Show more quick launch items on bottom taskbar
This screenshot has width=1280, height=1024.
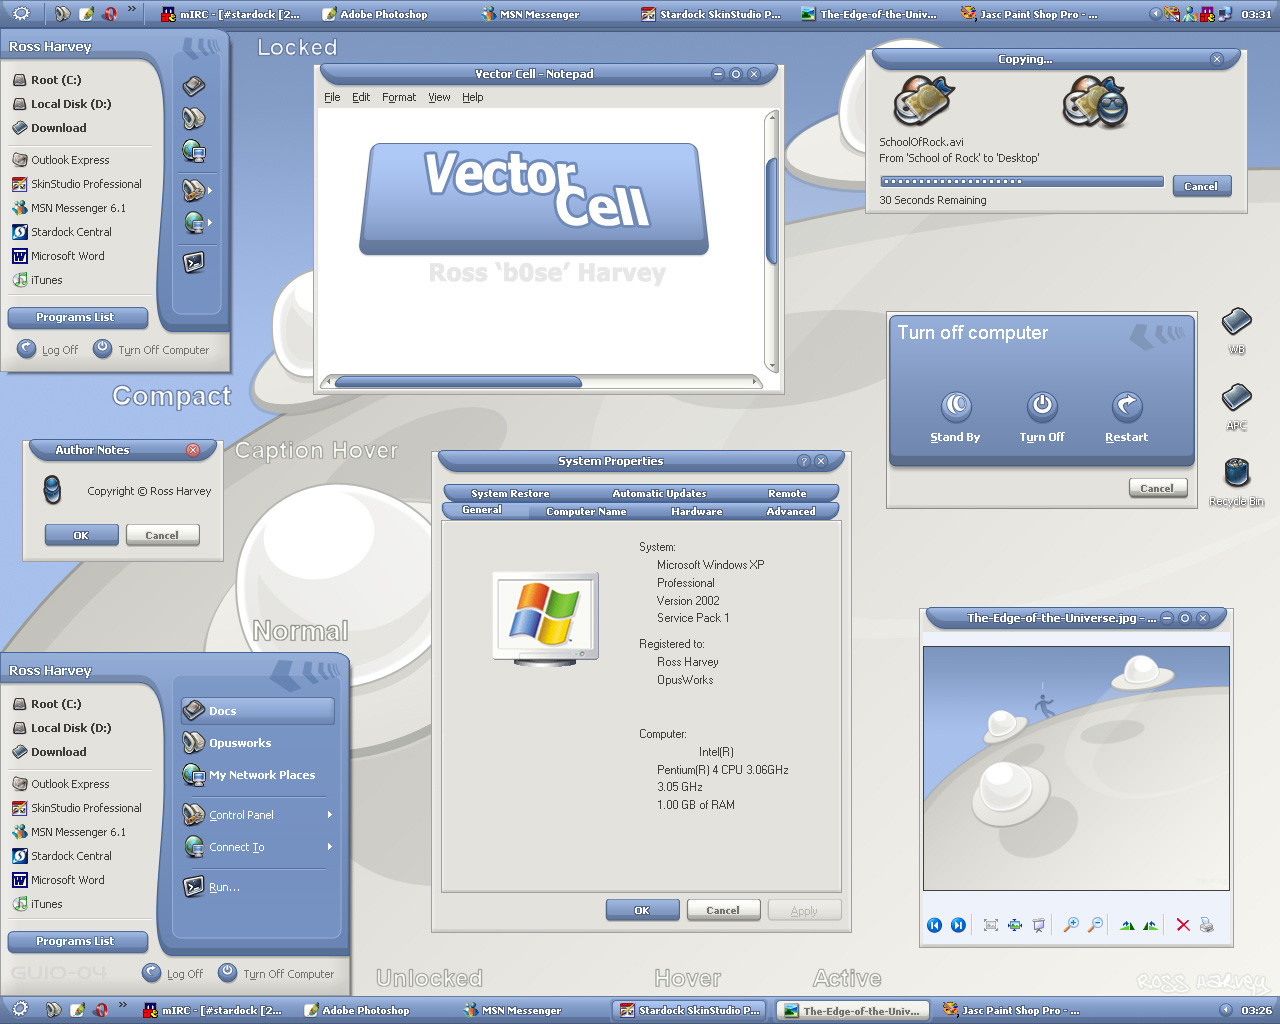tap(122, 1005)
